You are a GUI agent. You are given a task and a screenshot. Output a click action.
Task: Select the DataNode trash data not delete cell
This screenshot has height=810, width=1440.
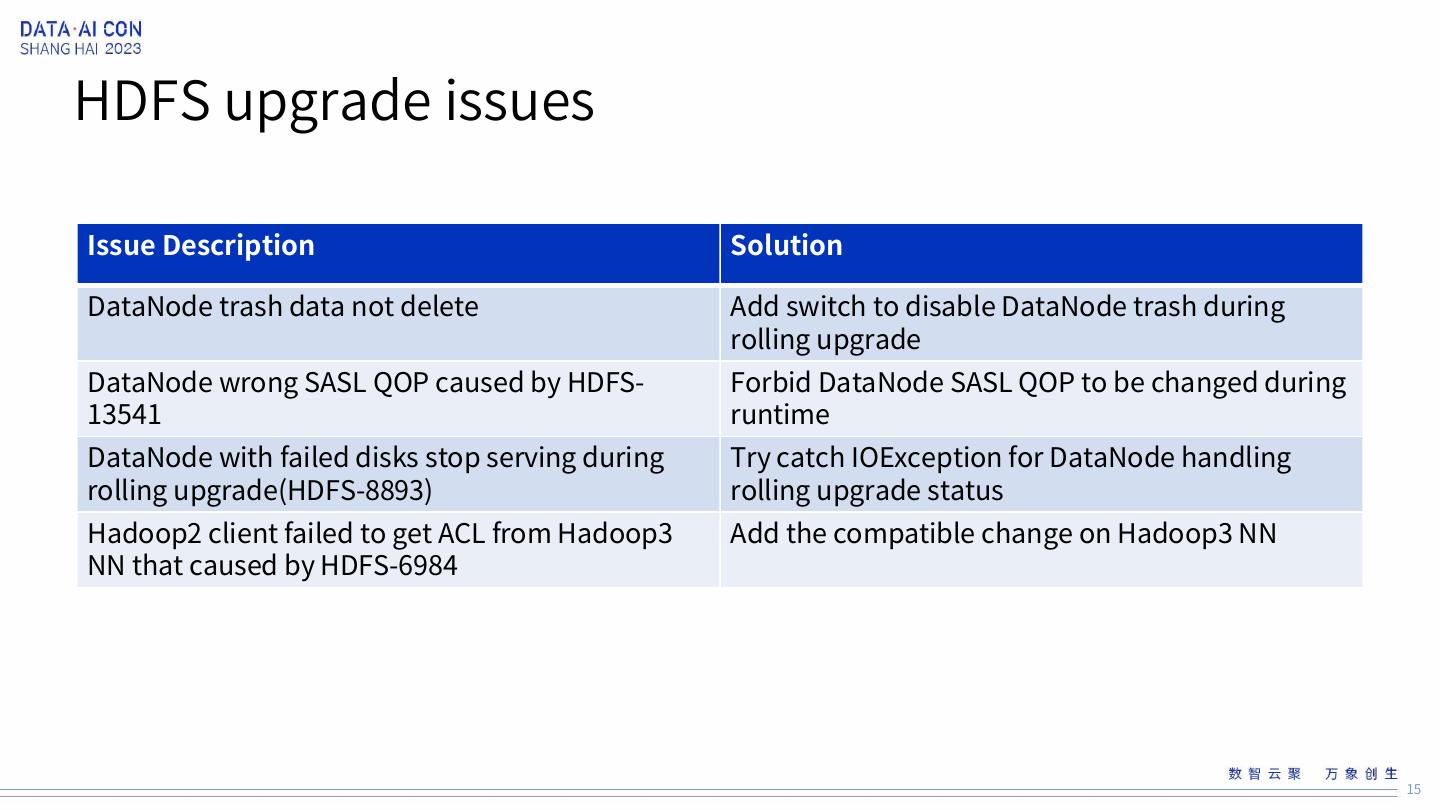[x=283, y=306]
